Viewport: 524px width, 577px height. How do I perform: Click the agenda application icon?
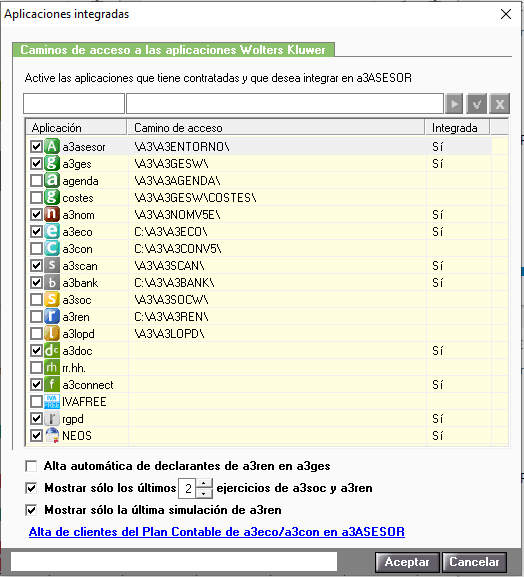(52, 180)
